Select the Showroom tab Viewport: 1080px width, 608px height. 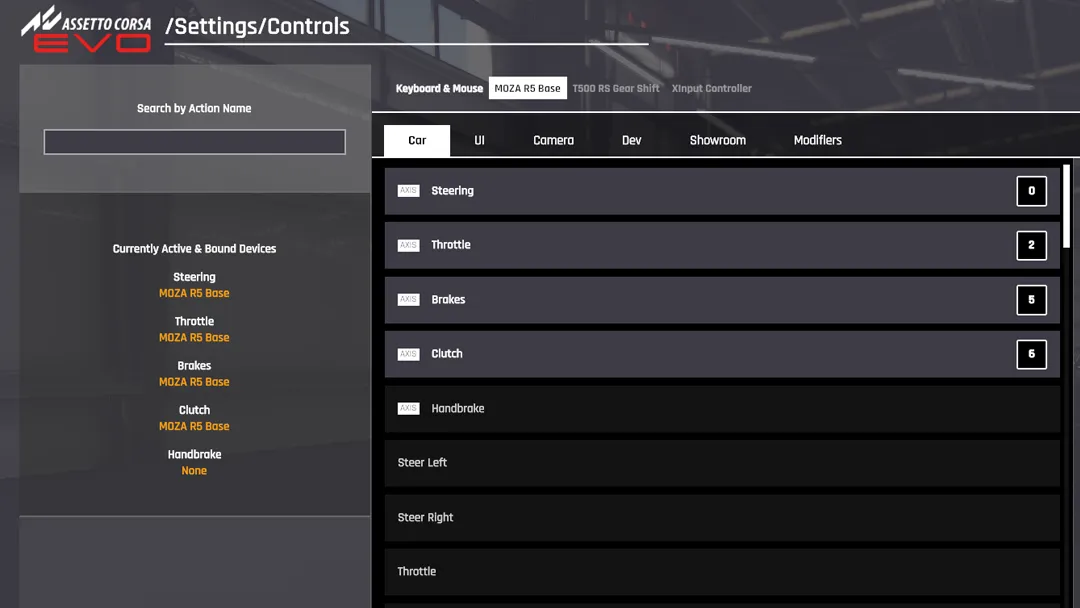click(717, 140)
